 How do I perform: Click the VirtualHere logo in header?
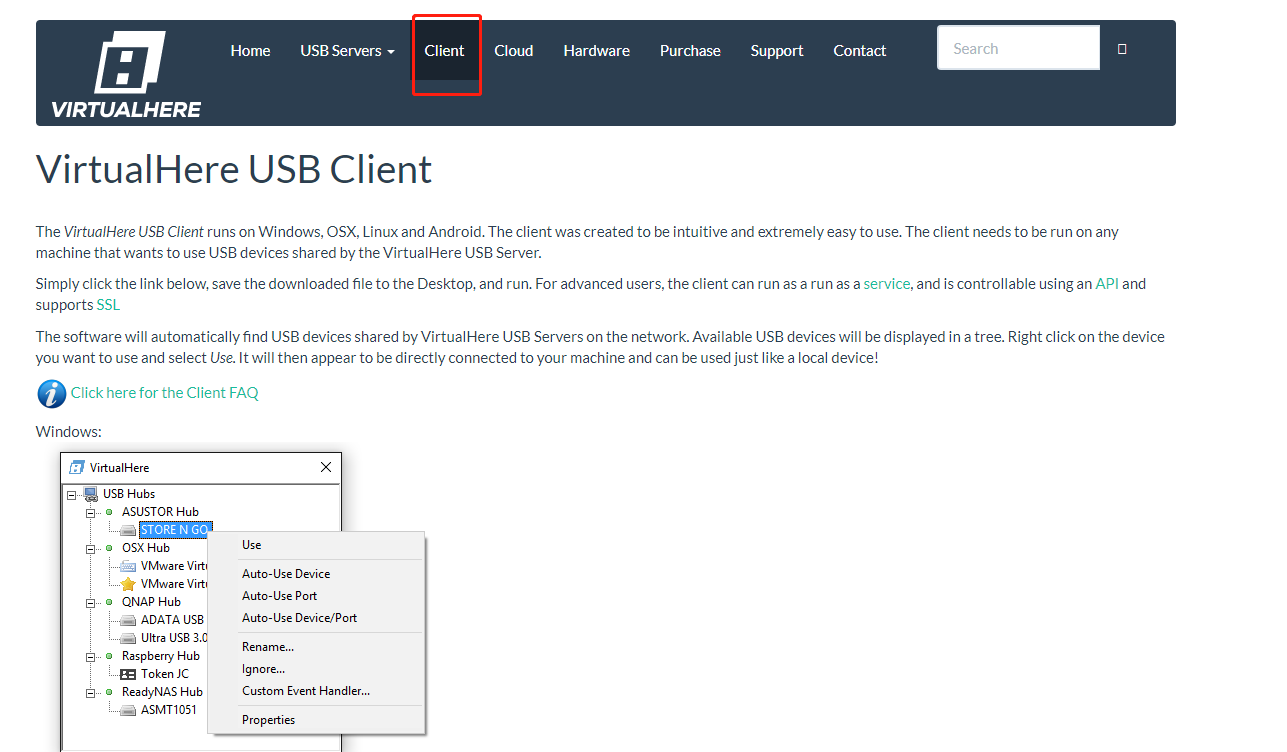pos(126,74)
